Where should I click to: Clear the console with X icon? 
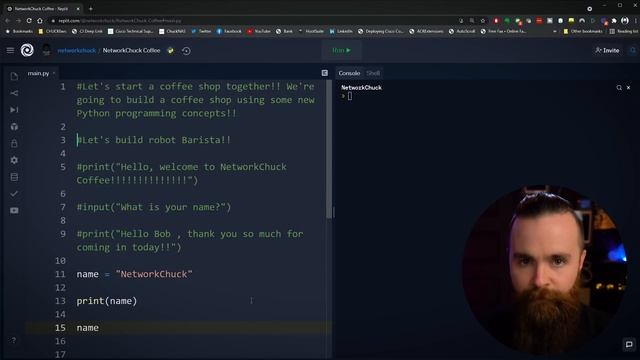pos(628,87)
